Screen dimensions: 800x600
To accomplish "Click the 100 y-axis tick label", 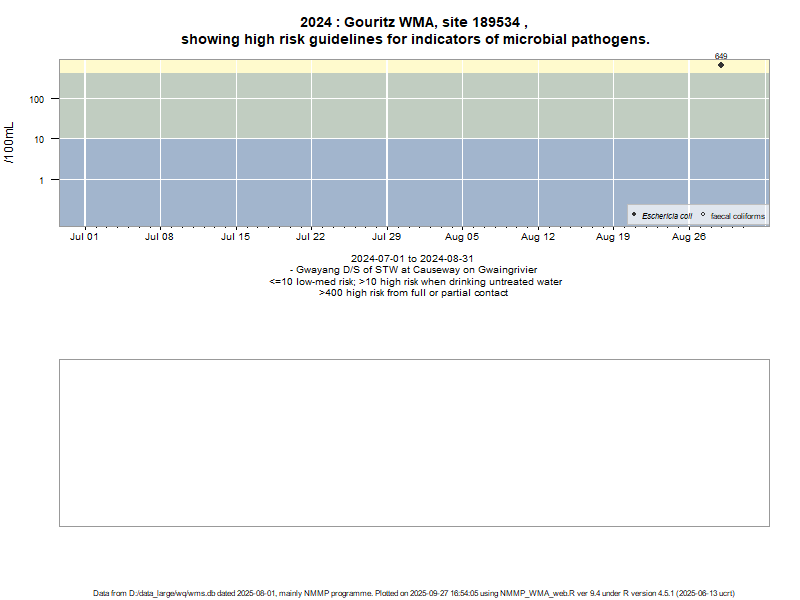I will click(39, 99).
